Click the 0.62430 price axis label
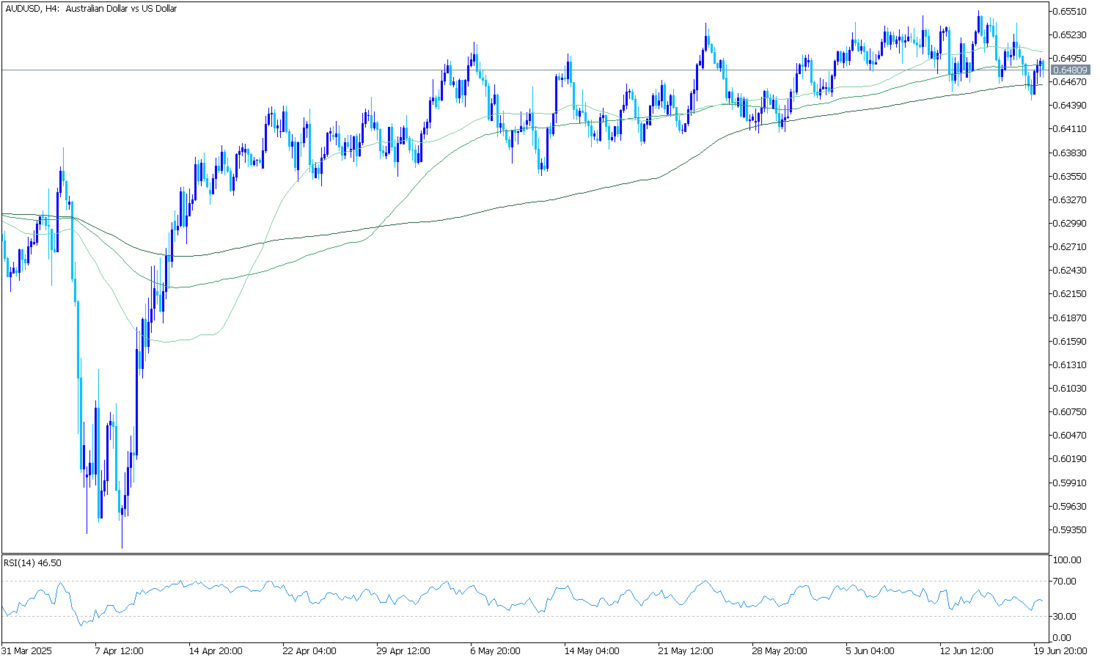The image size is (1100, 660). 1071,271
